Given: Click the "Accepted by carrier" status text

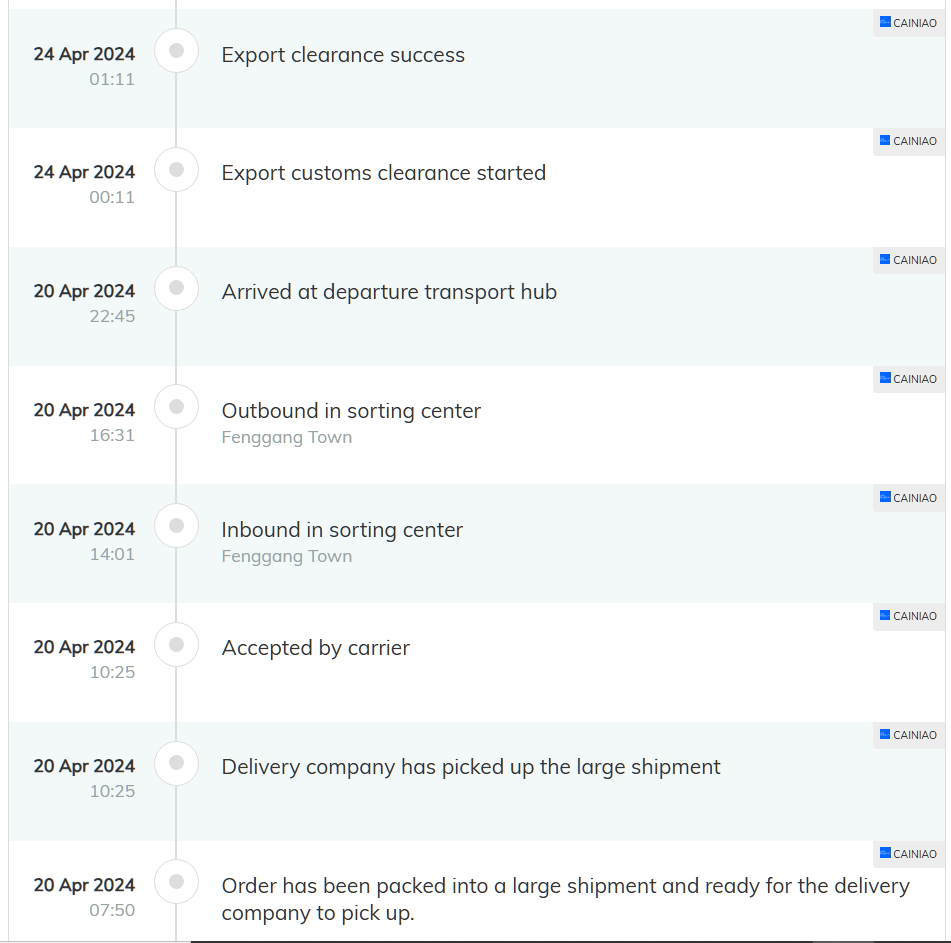Looking at the screenshot, I should tap(316, 648).
